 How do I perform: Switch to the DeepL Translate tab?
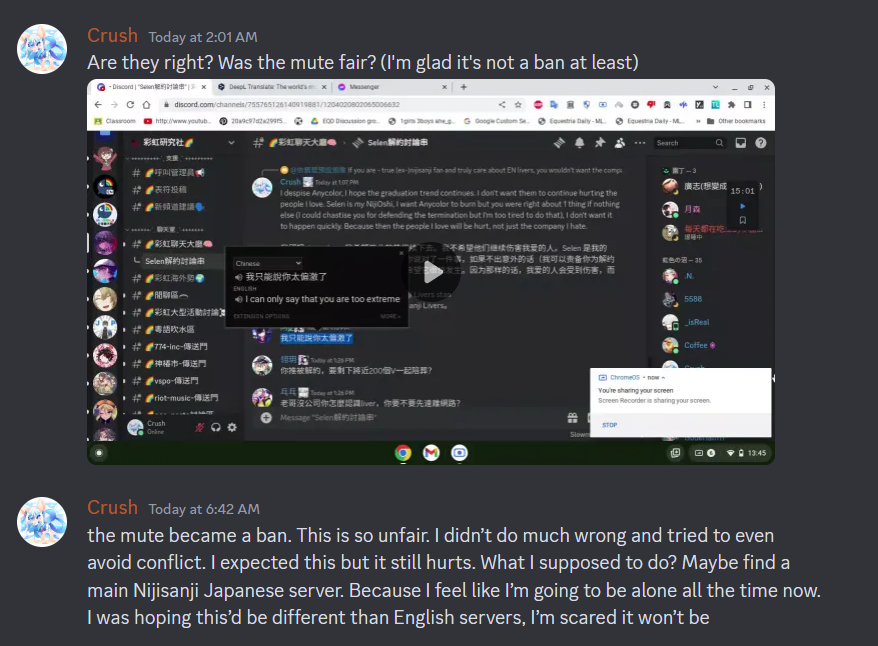(x=272, y=87)
